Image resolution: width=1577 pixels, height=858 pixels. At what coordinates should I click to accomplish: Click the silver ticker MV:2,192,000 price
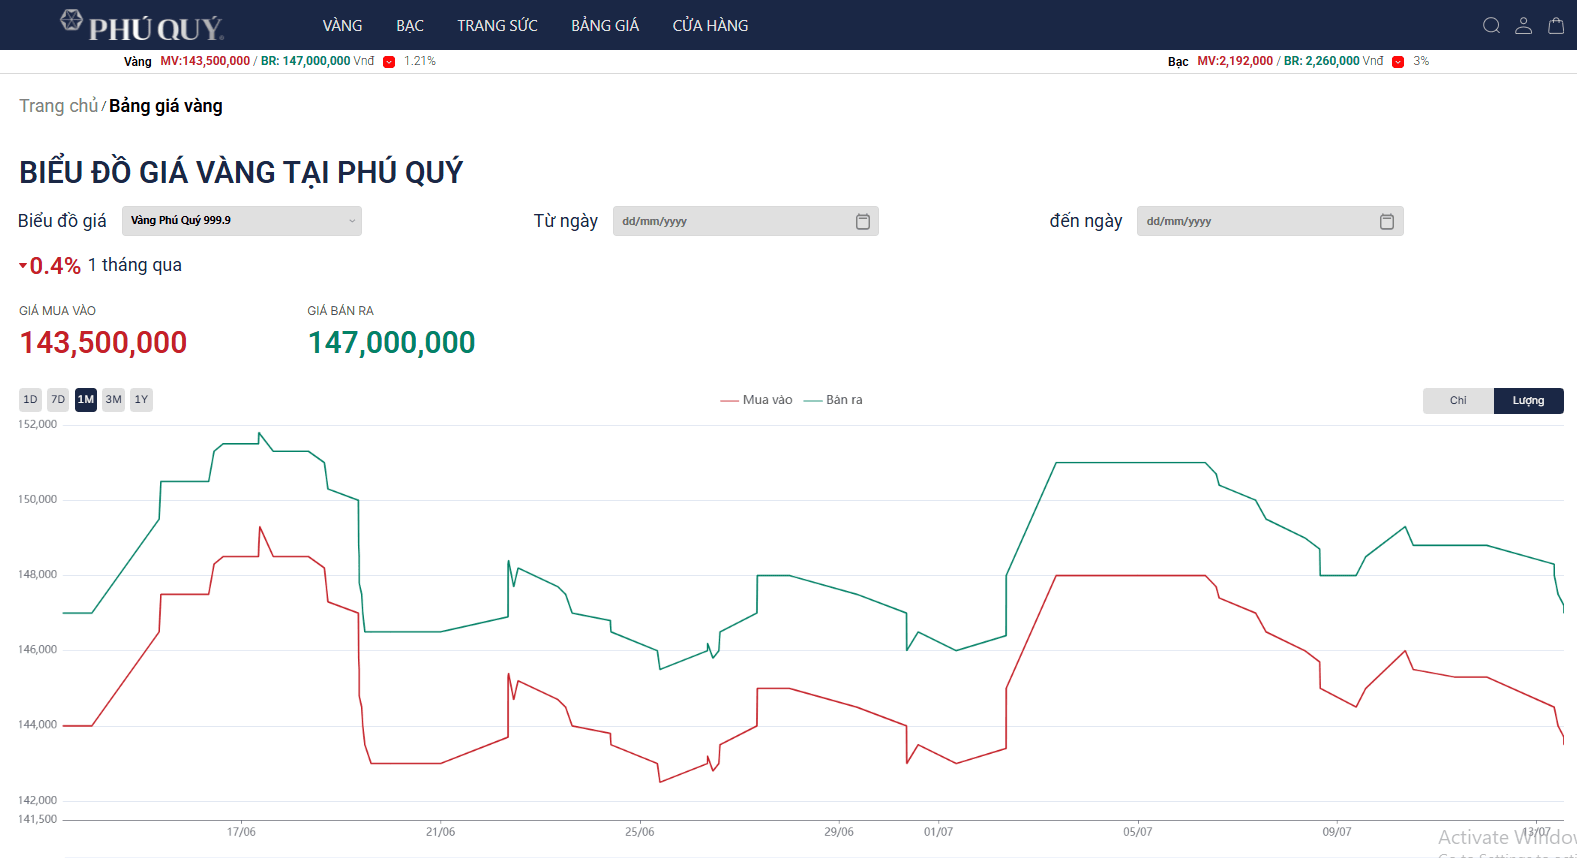(1235, 61)
